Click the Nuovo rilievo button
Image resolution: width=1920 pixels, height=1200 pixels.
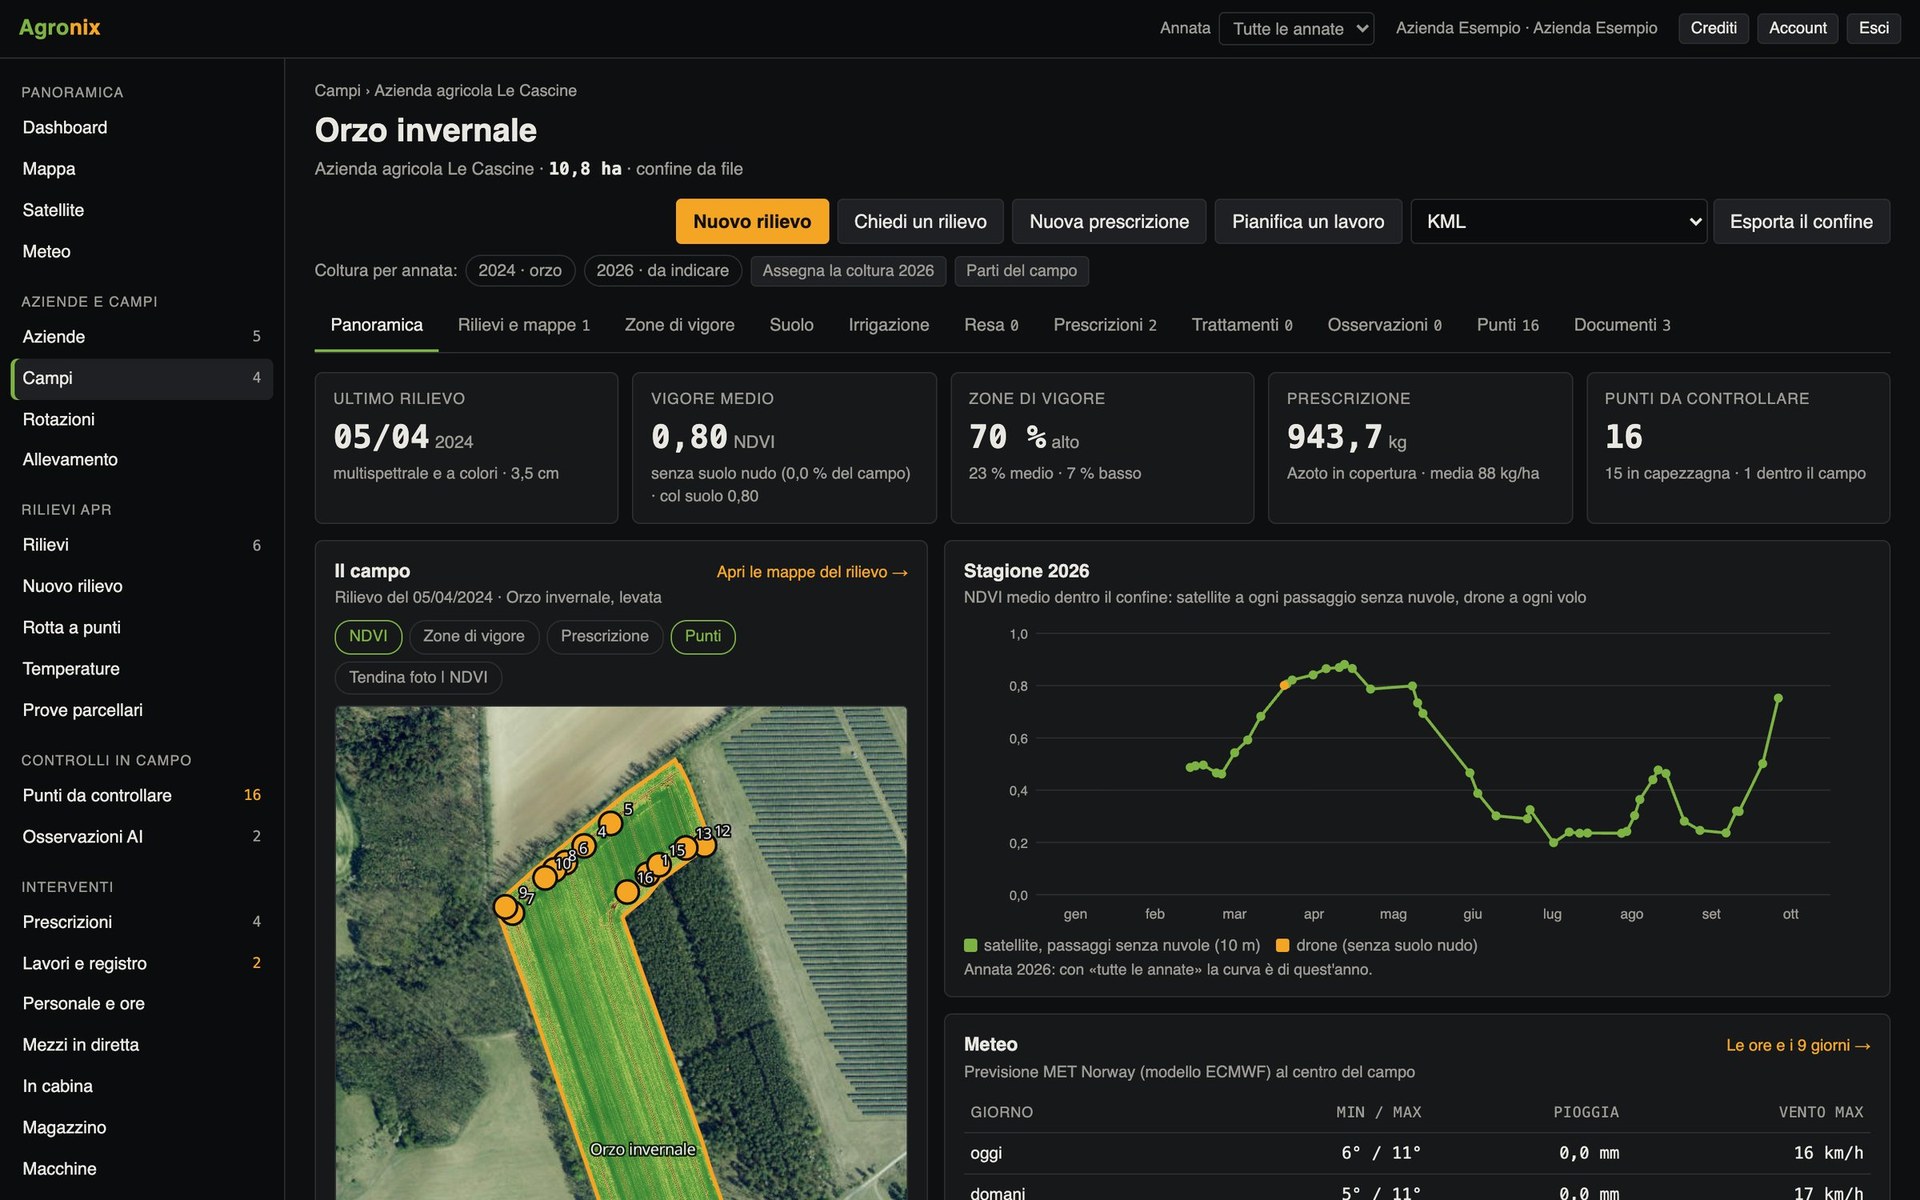(752, 221)
